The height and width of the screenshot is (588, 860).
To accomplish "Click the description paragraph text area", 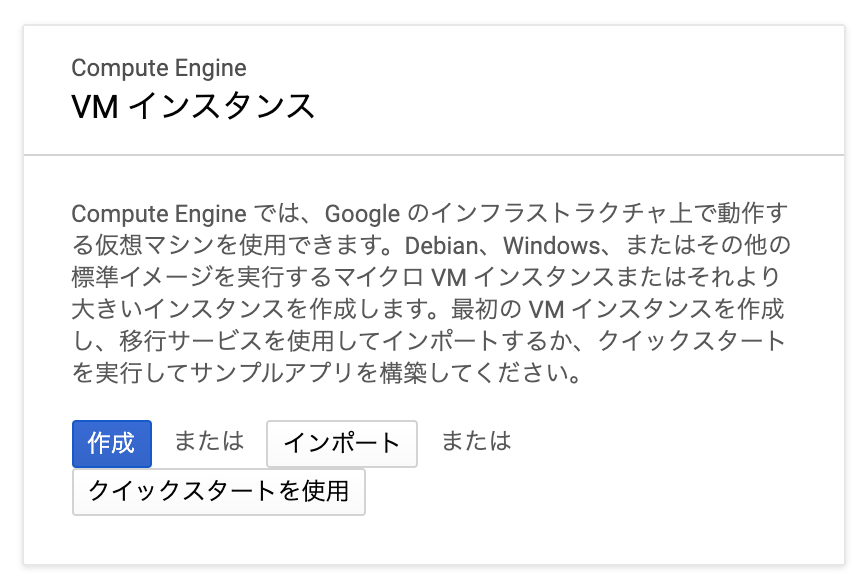I will [x=428, y=290].
